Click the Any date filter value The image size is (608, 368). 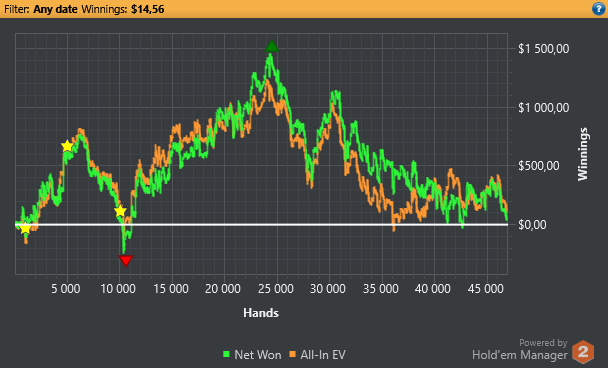[x=55, y=9]
